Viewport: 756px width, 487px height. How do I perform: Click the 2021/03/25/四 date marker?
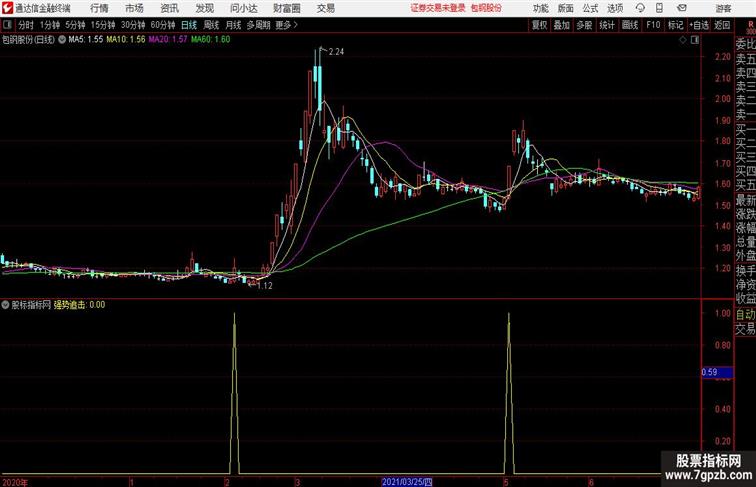click(407, 482)
